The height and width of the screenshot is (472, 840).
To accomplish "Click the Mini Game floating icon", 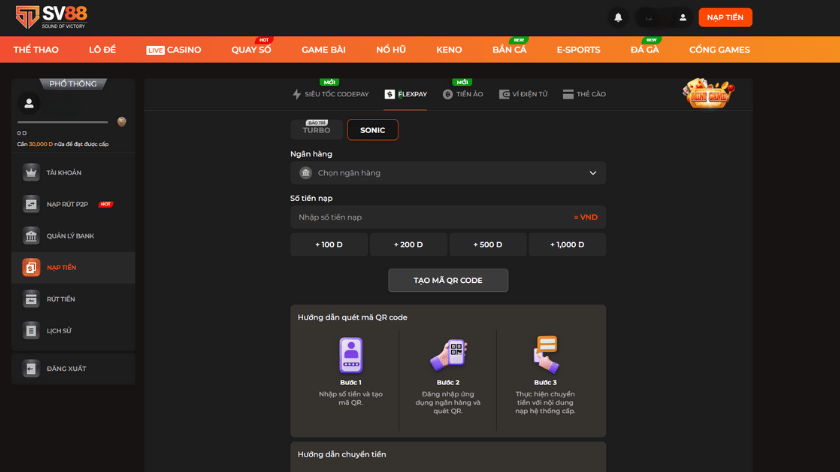I will (x=708, y=94).
